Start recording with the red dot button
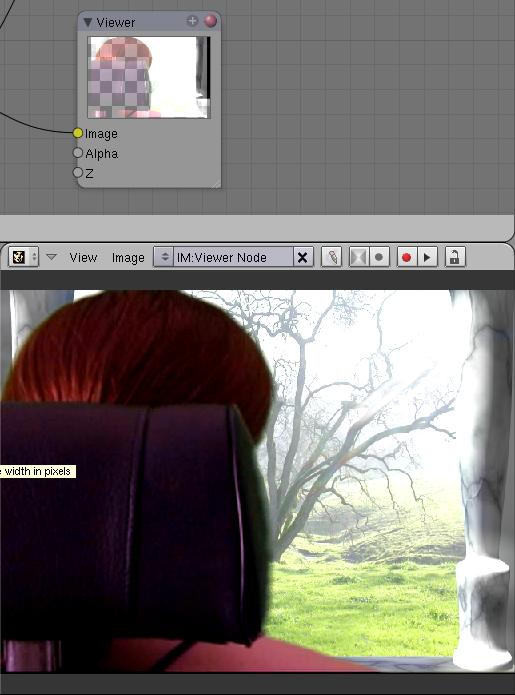The image size is (515, 695). pyautogui.click(x=406, y=257)
